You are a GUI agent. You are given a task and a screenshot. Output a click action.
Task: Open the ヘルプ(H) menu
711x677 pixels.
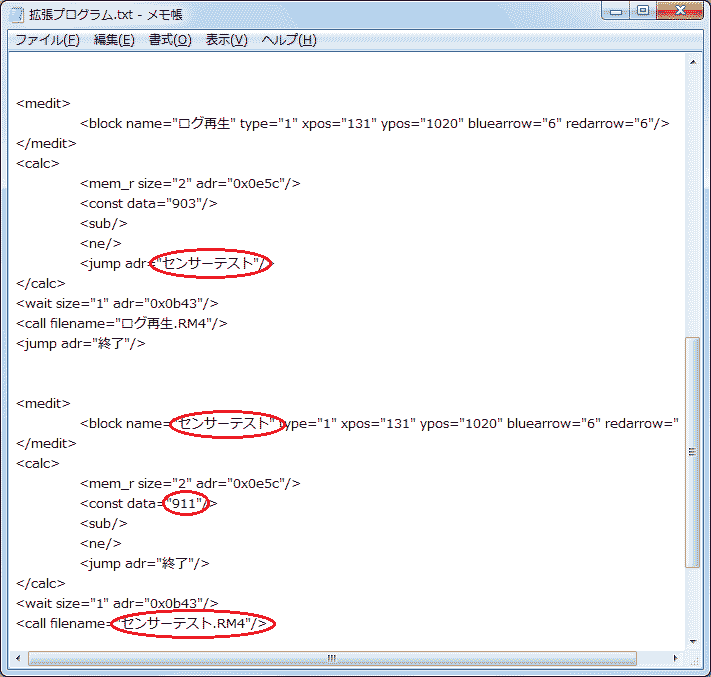pyautogui.click(x=289, y=40)
